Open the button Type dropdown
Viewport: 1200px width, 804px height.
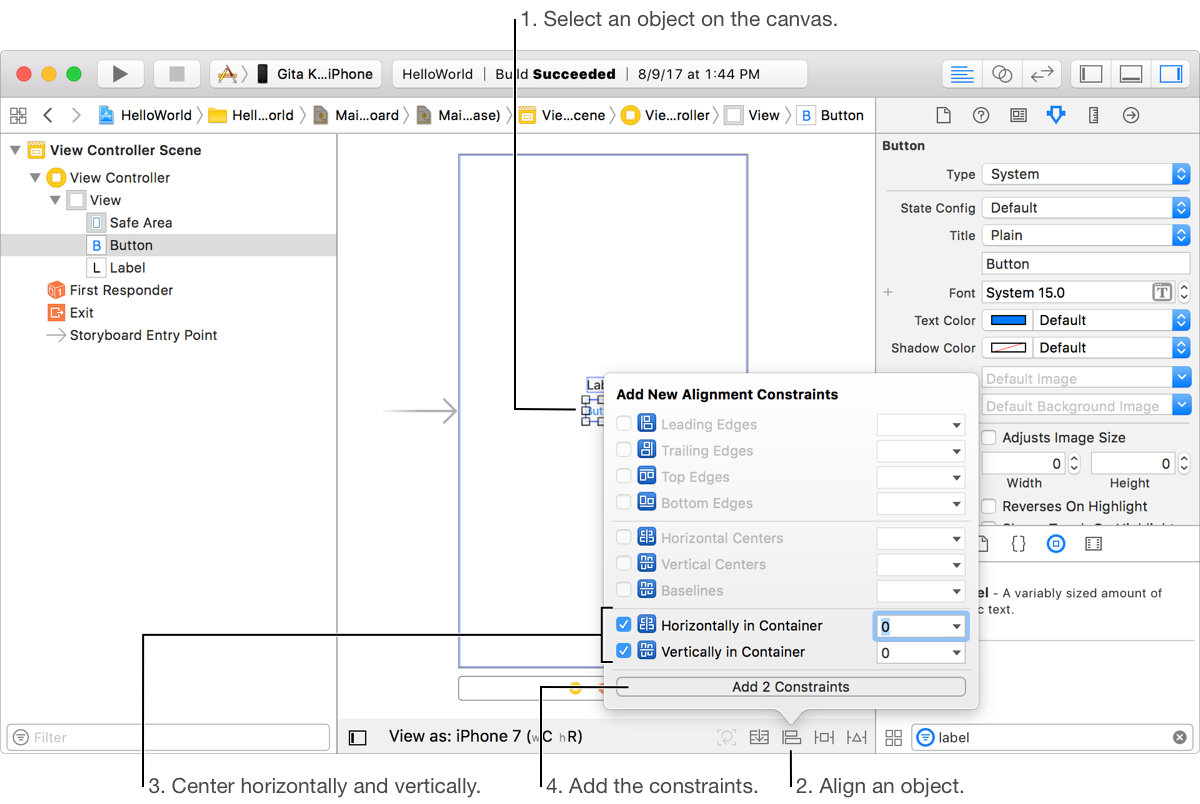pos(1086,174)
